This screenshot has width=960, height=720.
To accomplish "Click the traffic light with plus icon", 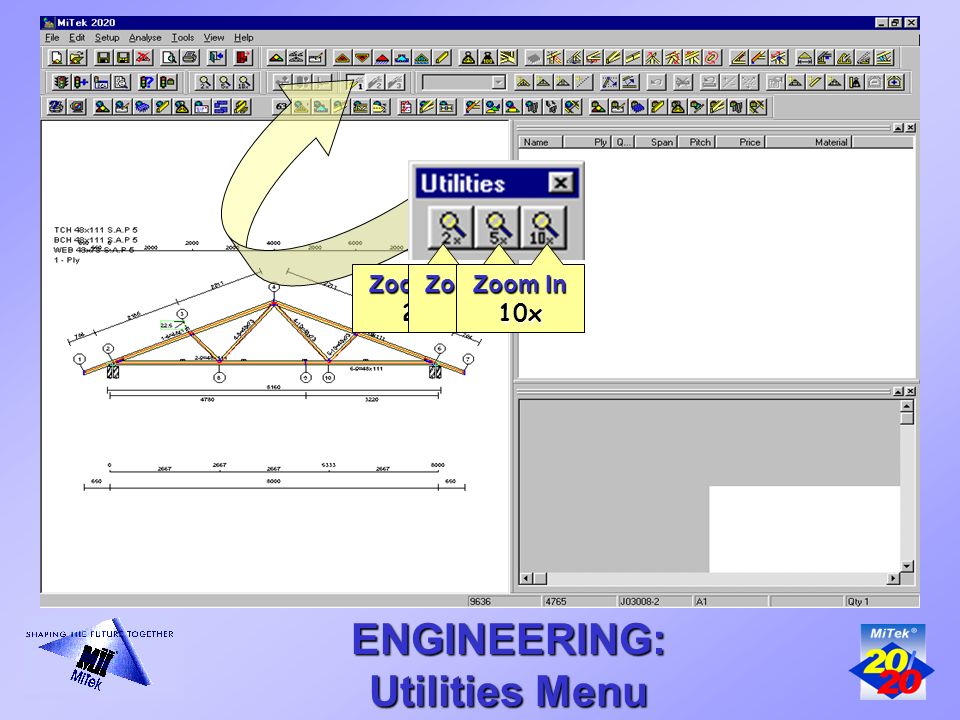I will coord(81,82).
